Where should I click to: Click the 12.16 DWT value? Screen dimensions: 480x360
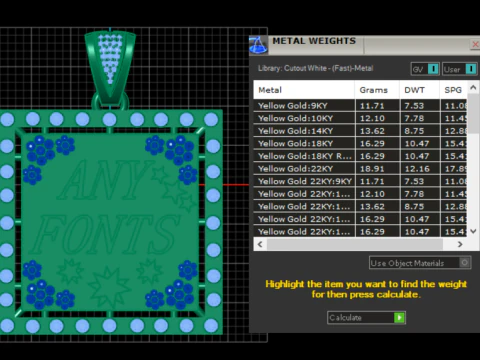click(x=417, y=169)
